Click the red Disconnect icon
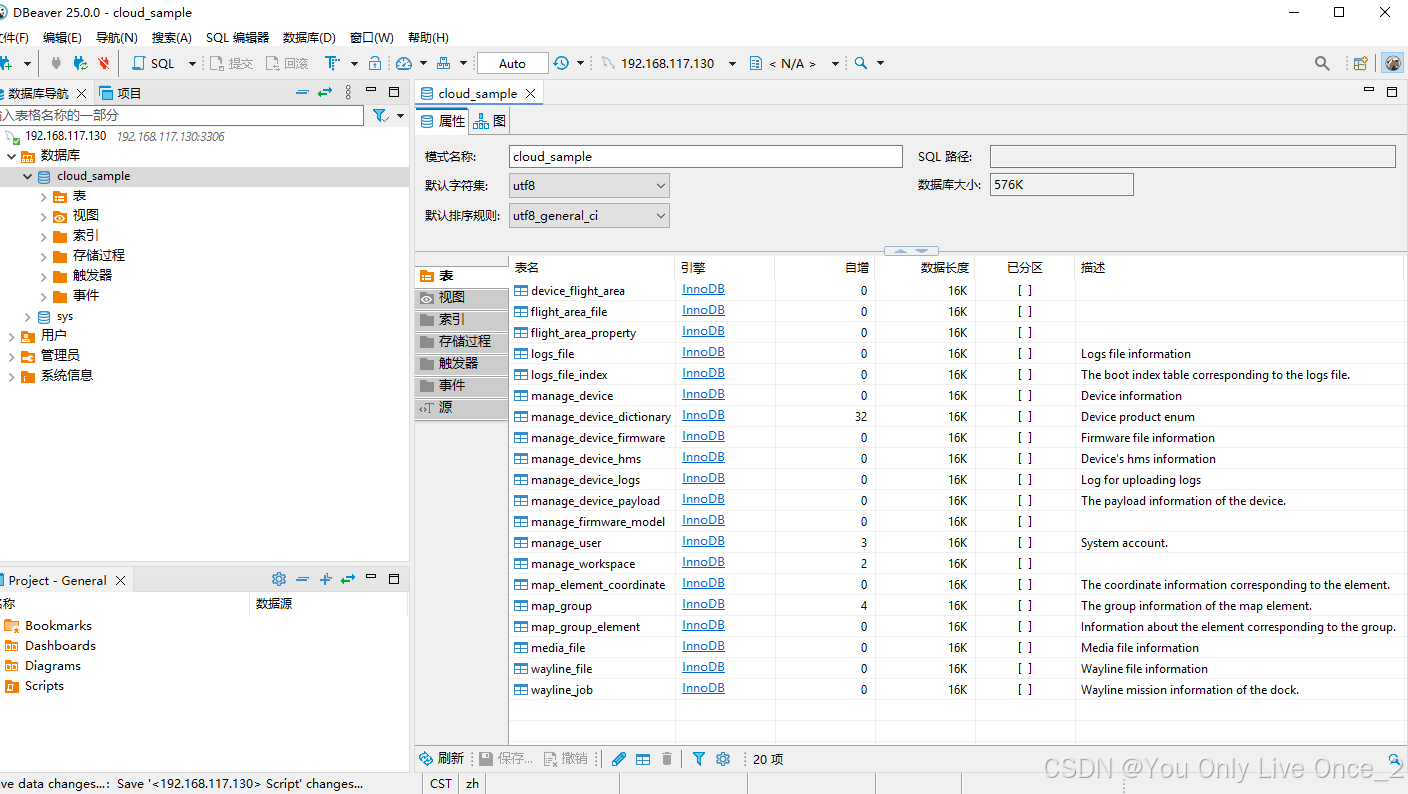 [x=104, y=63]
